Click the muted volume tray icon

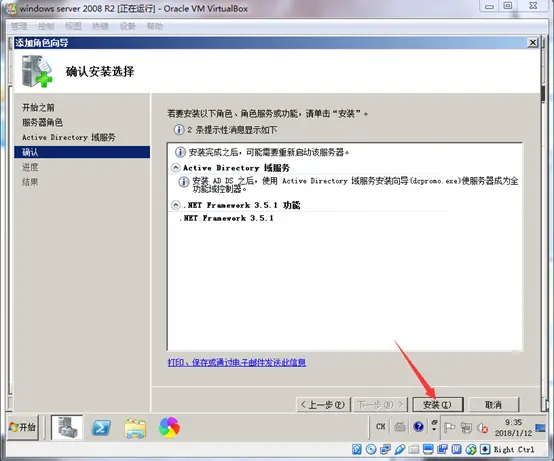[482, 428]
